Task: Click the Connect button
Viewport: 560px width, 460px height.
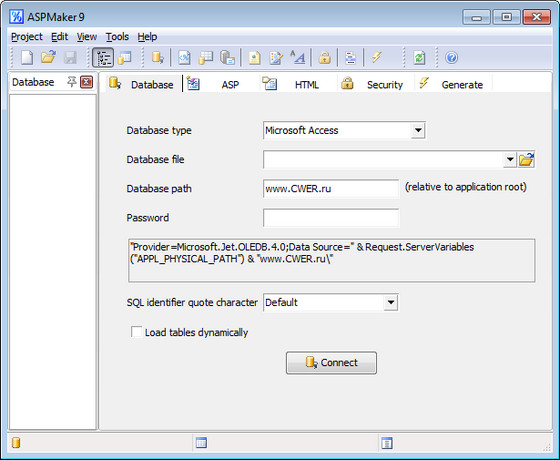Action: click(x=331, y=362)
